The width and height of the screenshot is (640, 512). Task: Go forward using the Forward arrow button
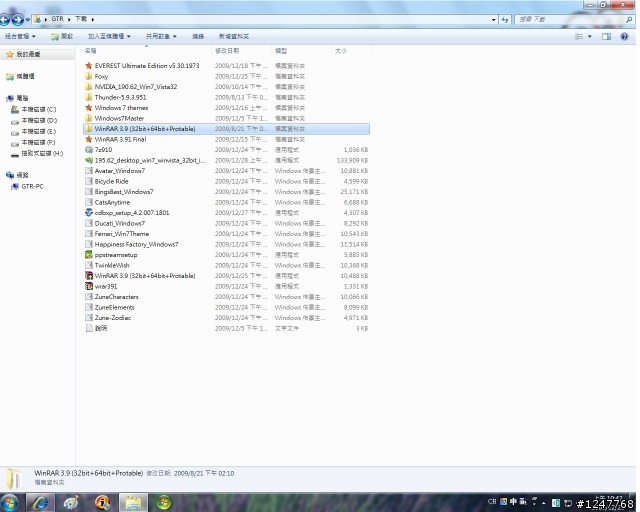pos(17,19)
